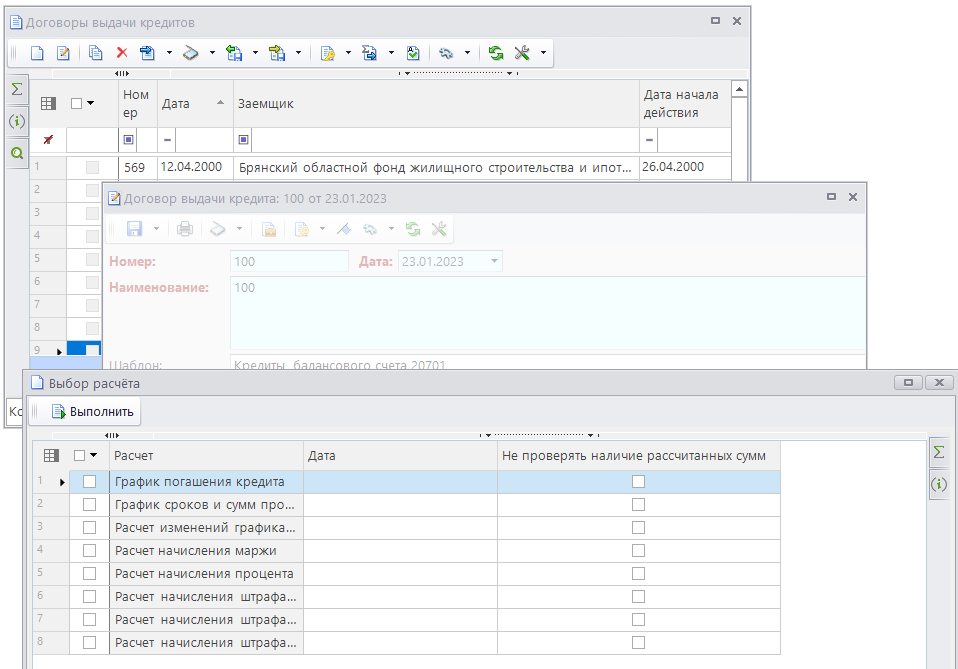Click the green refresh icon in main toolbar
Screen dimensions: 958x669
[496, 53]
